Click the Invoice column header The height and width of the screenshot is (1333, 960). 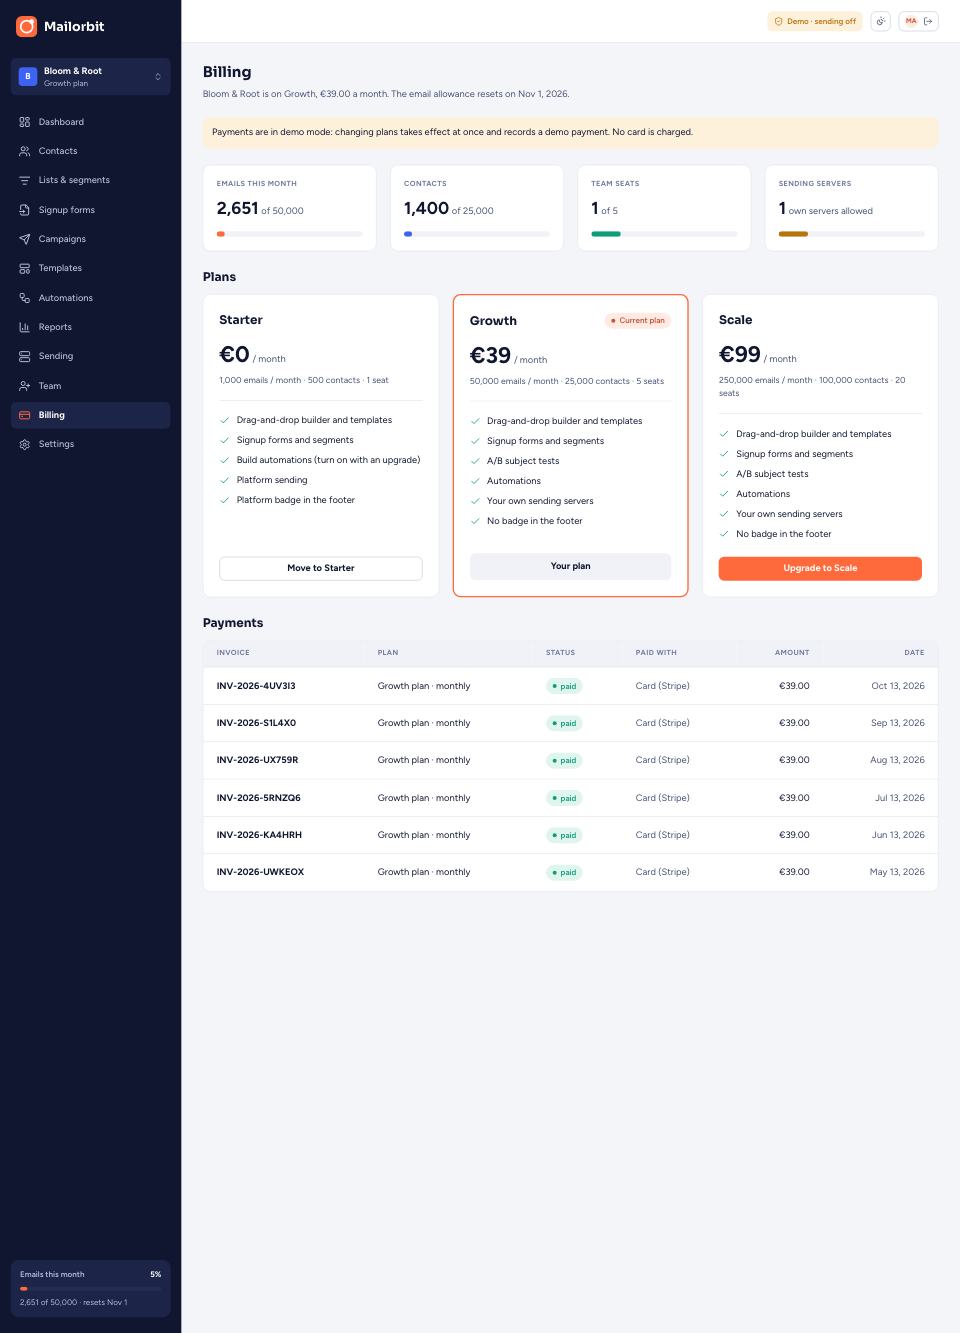(x=233, y=653)
